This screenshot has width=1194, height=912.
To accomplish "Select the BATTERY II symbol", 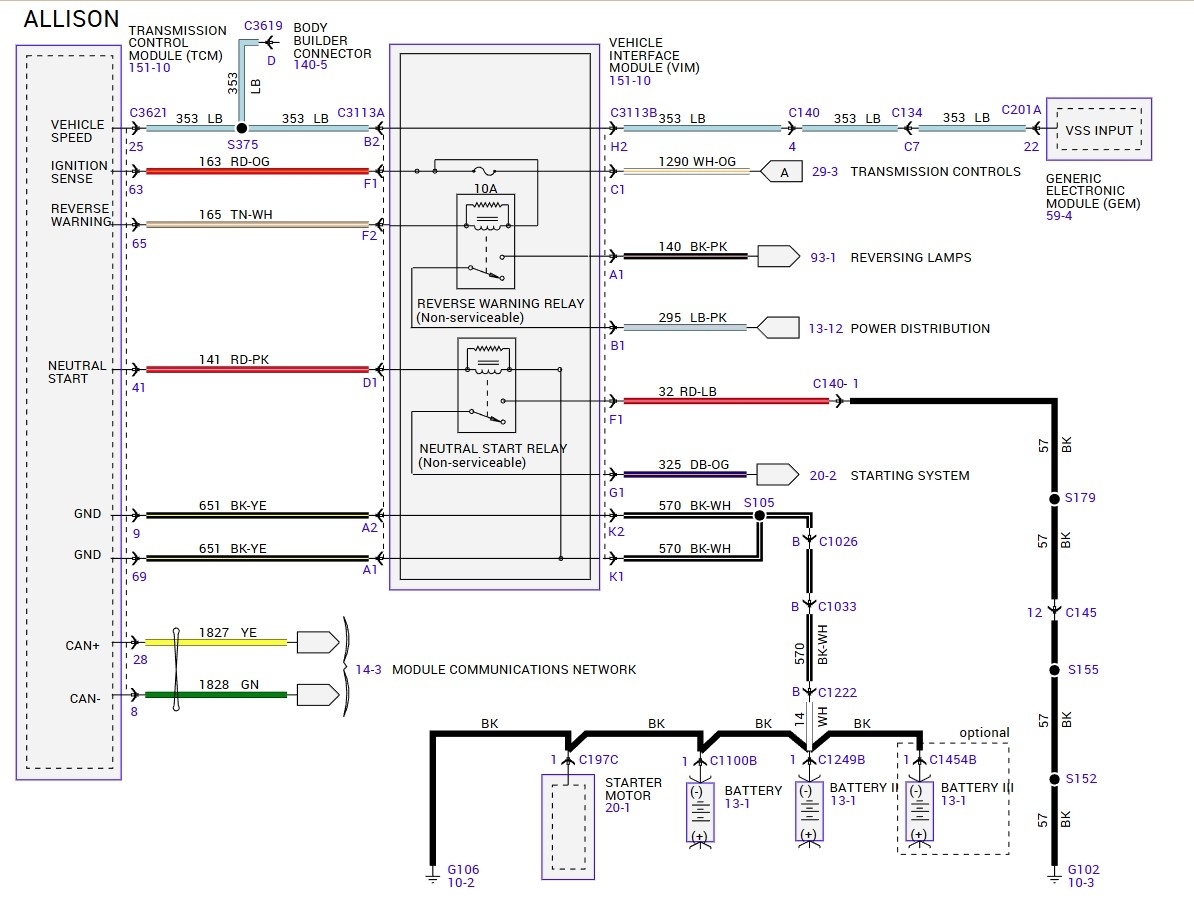I will [x=809, y=813].
